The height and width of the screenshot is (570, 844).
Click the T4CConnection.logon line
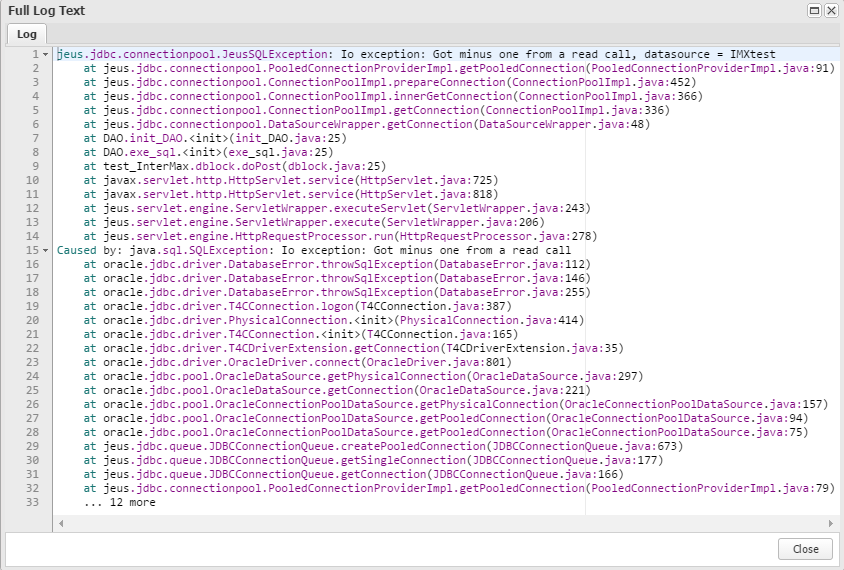coord(298,306)
